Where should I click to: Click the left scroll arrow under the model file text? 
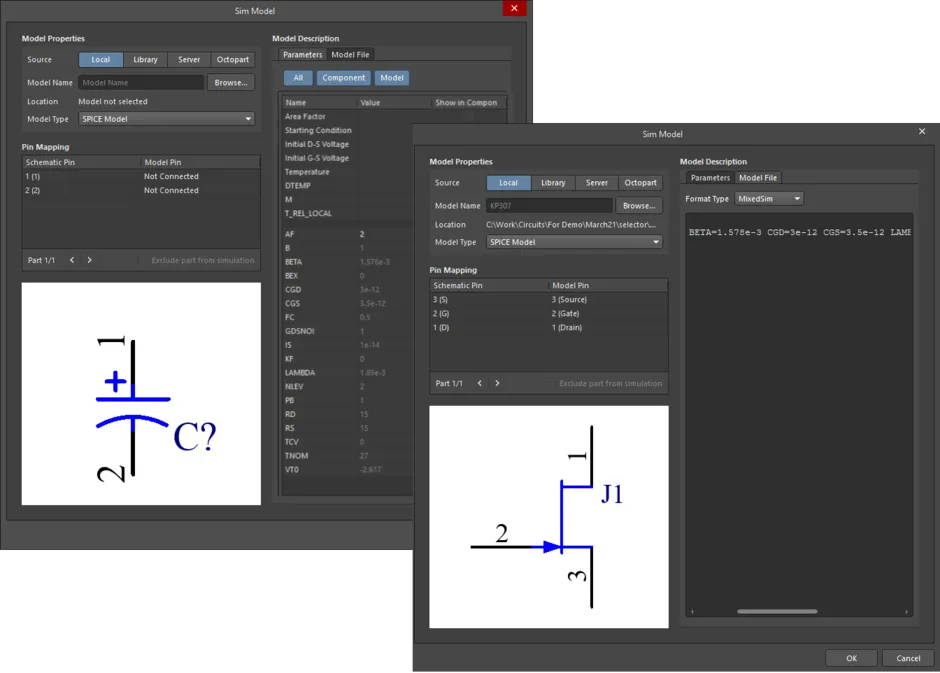click(x=692, y=612)
